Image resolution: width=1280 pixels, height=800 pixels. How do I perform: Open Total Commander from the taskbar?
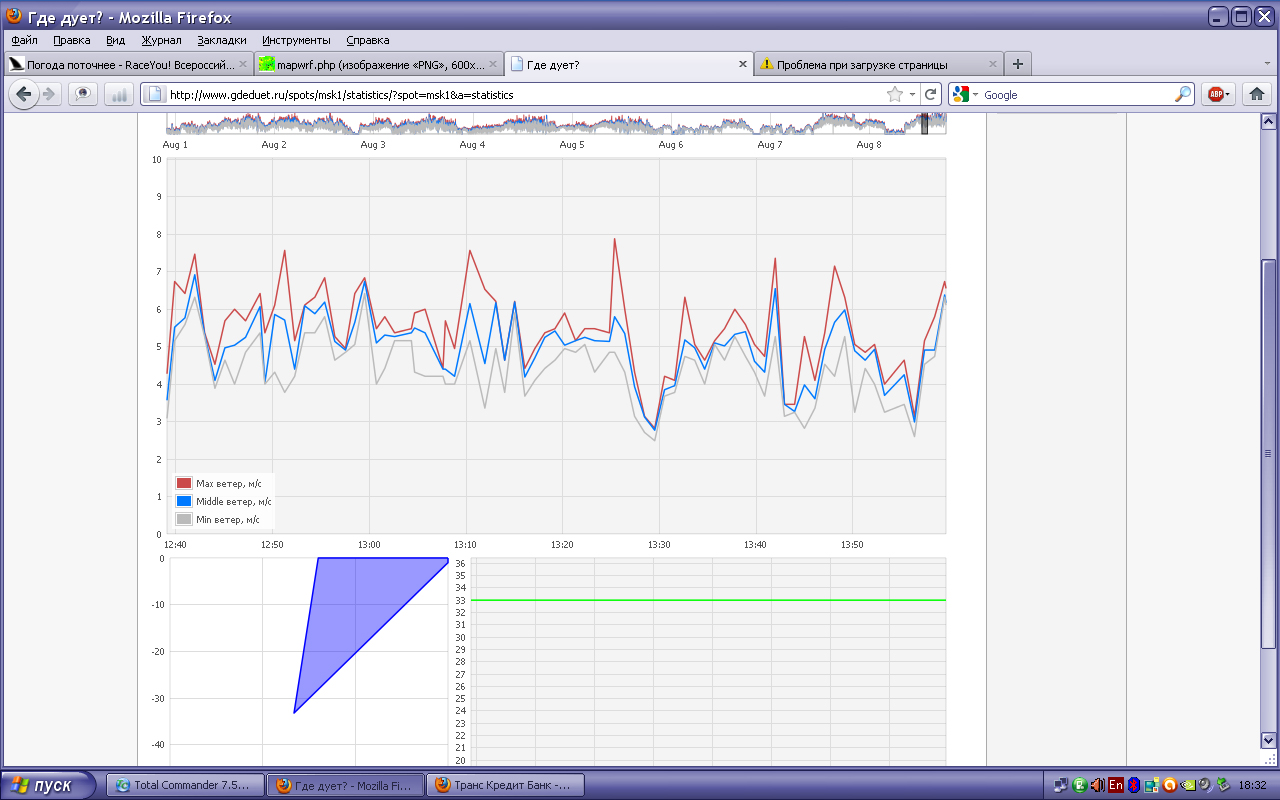(188, 785)
